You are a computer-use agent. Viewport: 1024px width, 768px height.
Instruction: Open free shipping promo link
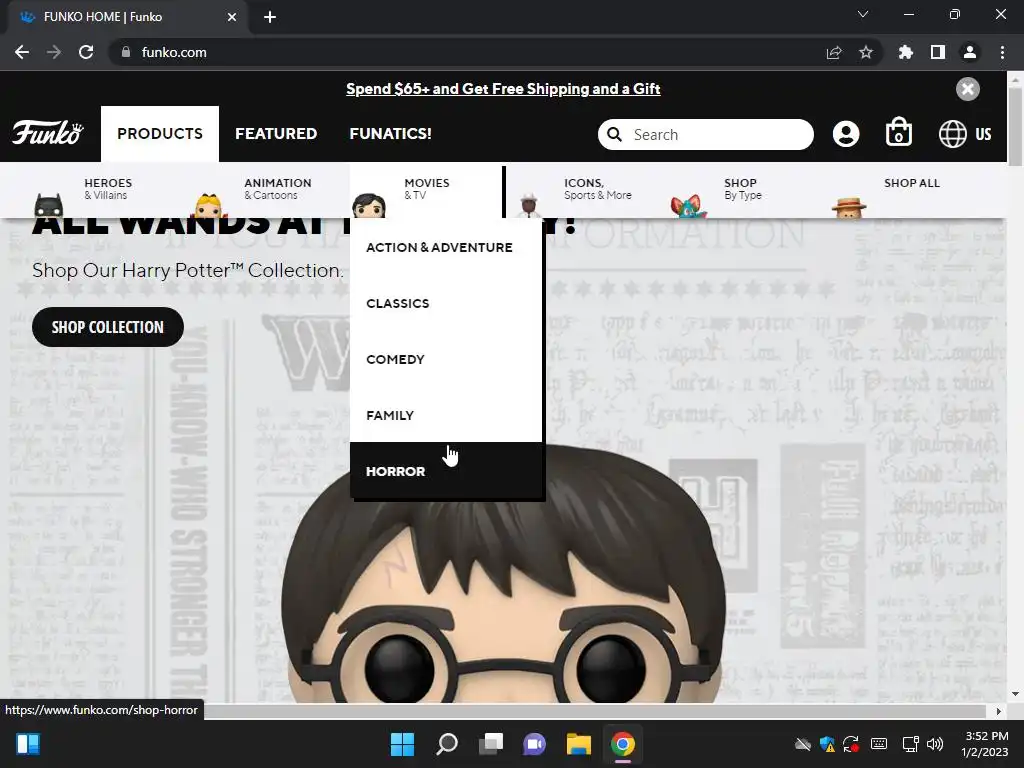coord(503,89)
